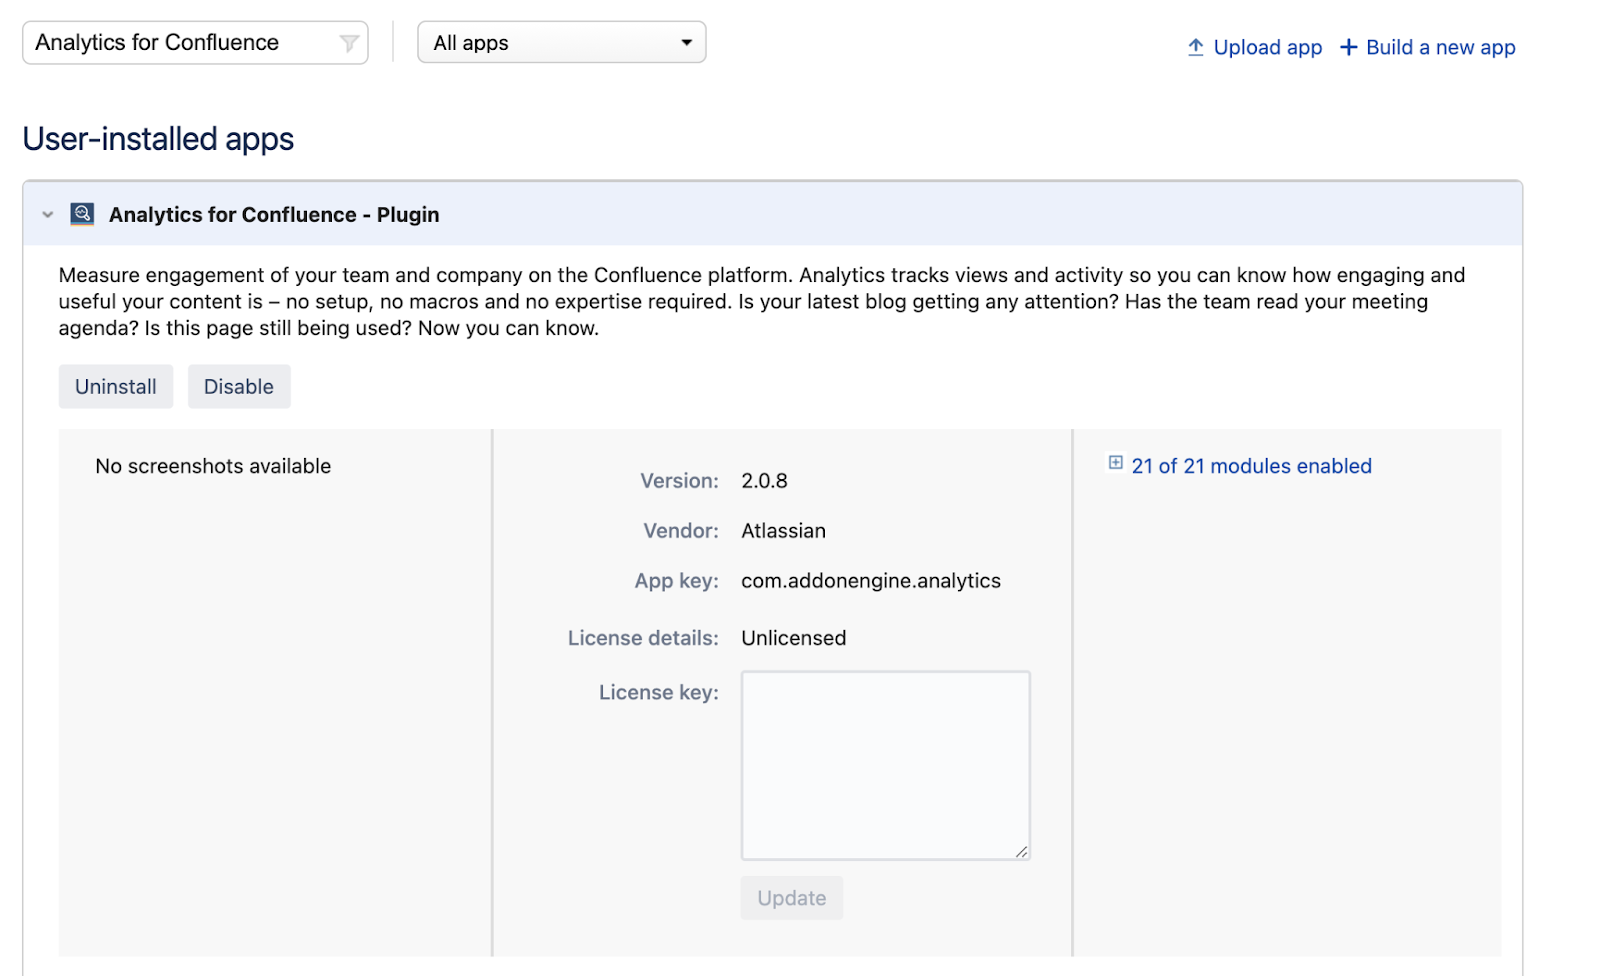Image resolution: width=1600 pixels, height=976 pixels.
Task: Select the version value 2.0.8
Action: [764, 481]
